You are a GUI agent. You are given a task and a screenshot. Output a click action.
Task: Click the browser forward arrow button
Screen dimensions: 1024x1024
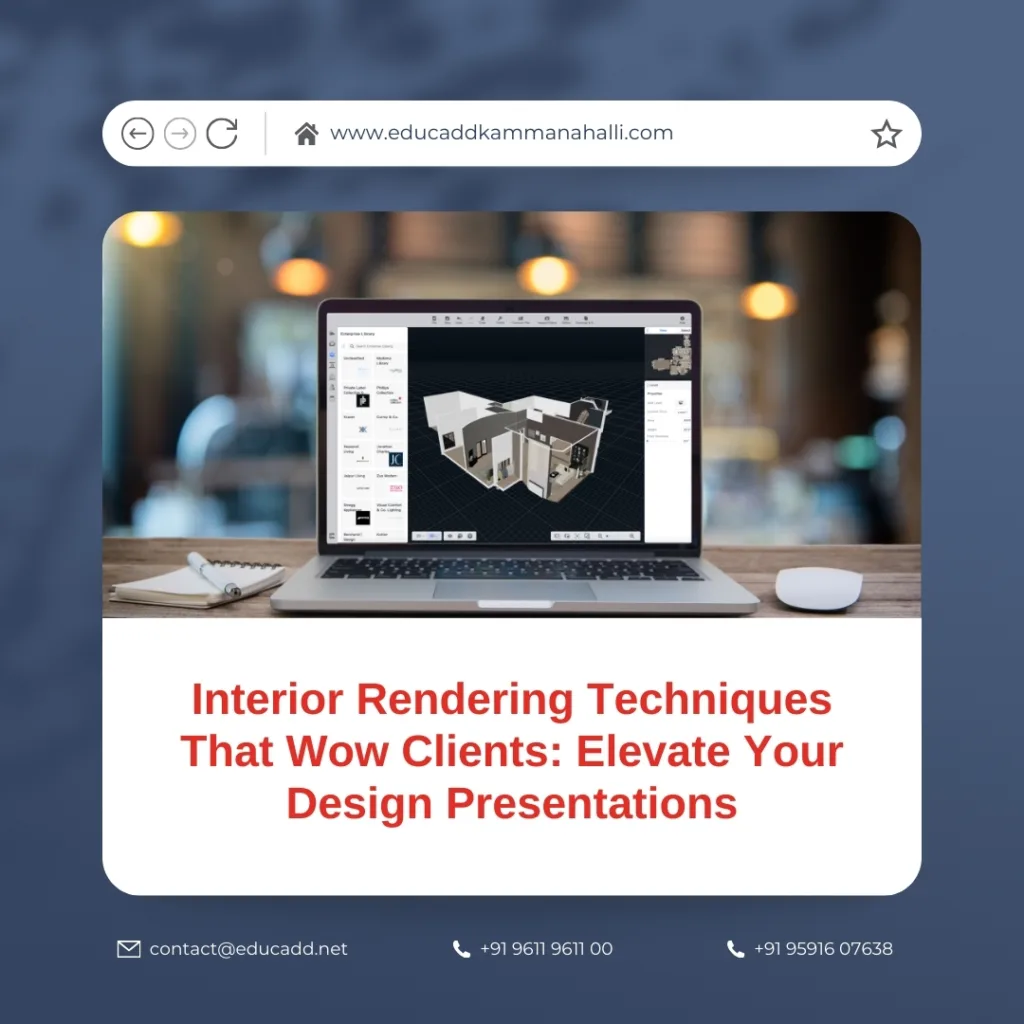click(x=180, y=133)
